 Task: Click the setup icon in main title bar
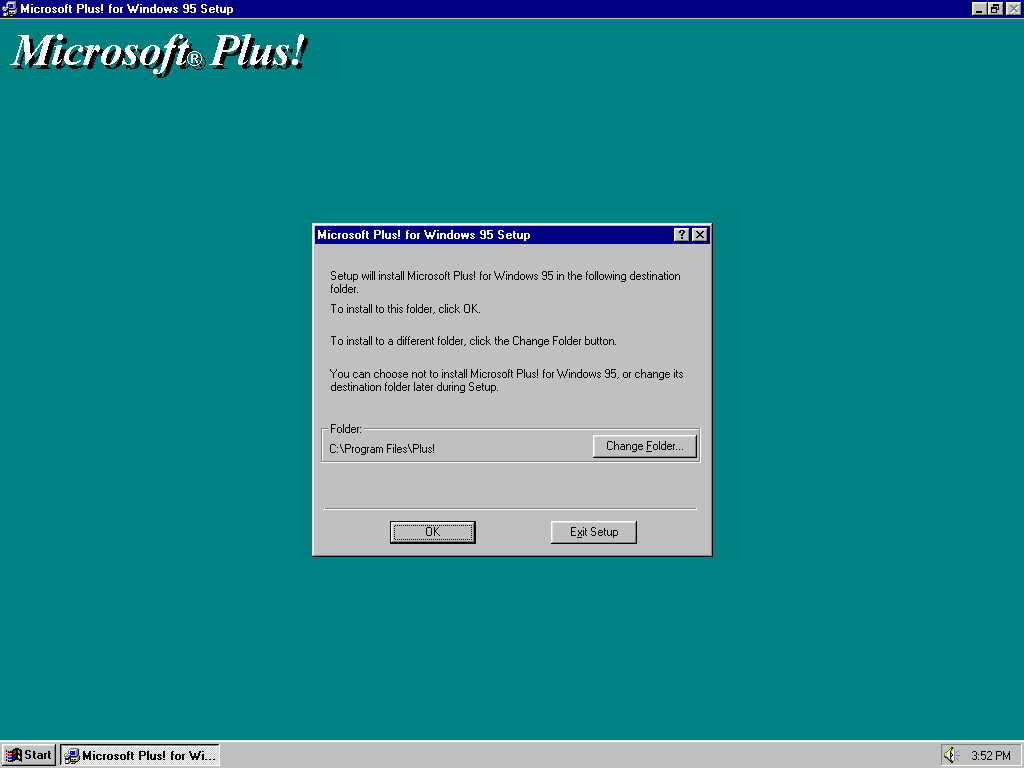point(9,8)
